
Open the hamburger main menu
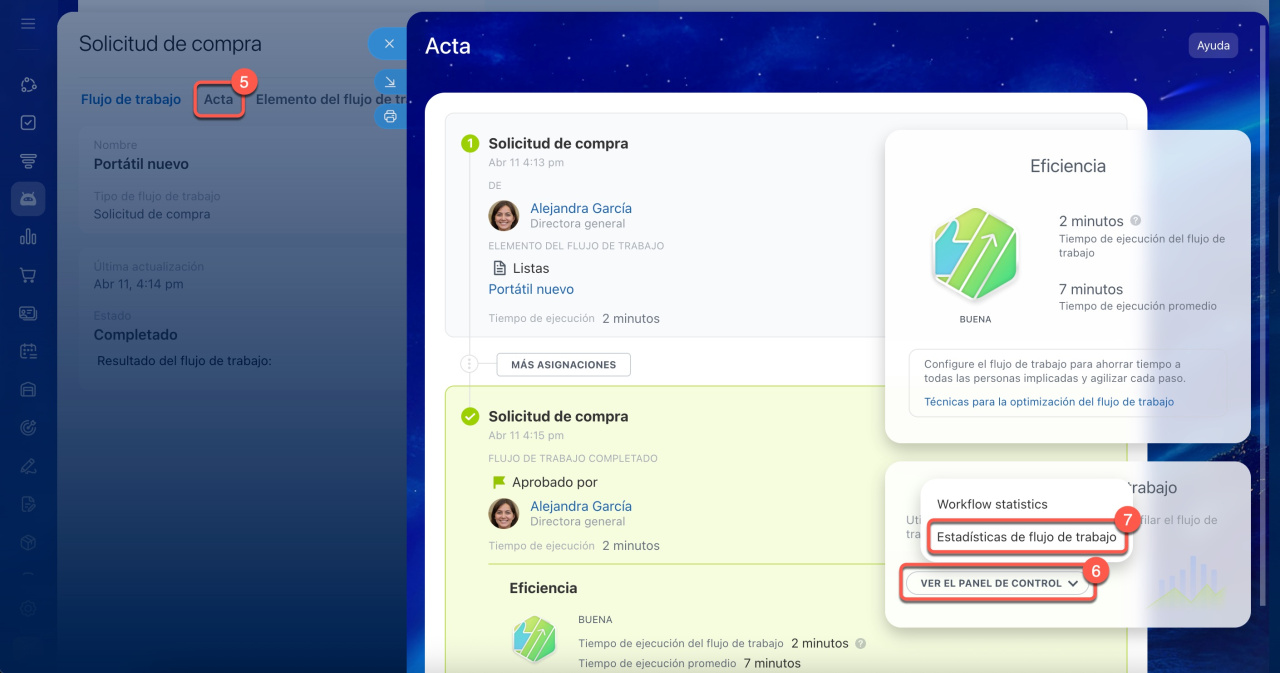(x=28, y=23)
